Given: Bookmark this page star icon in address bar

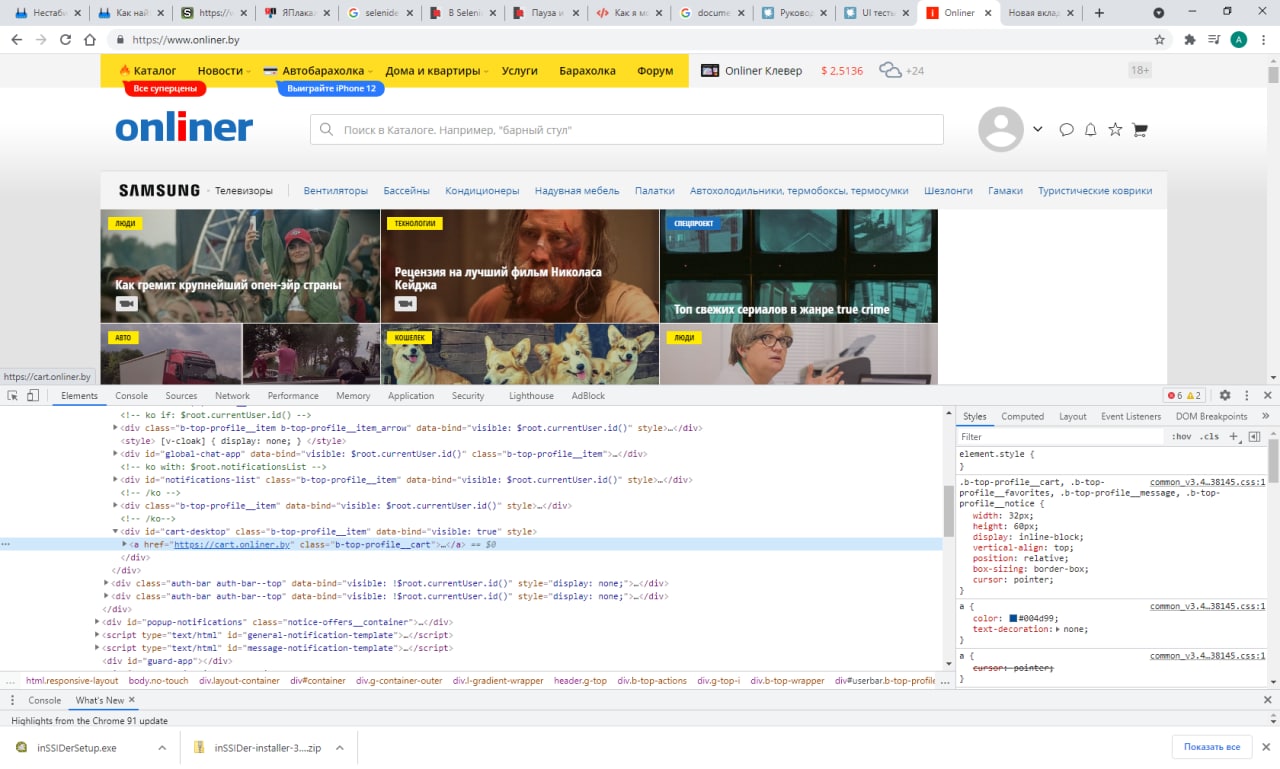Looking at the screenshot, I should (1160, 40).
